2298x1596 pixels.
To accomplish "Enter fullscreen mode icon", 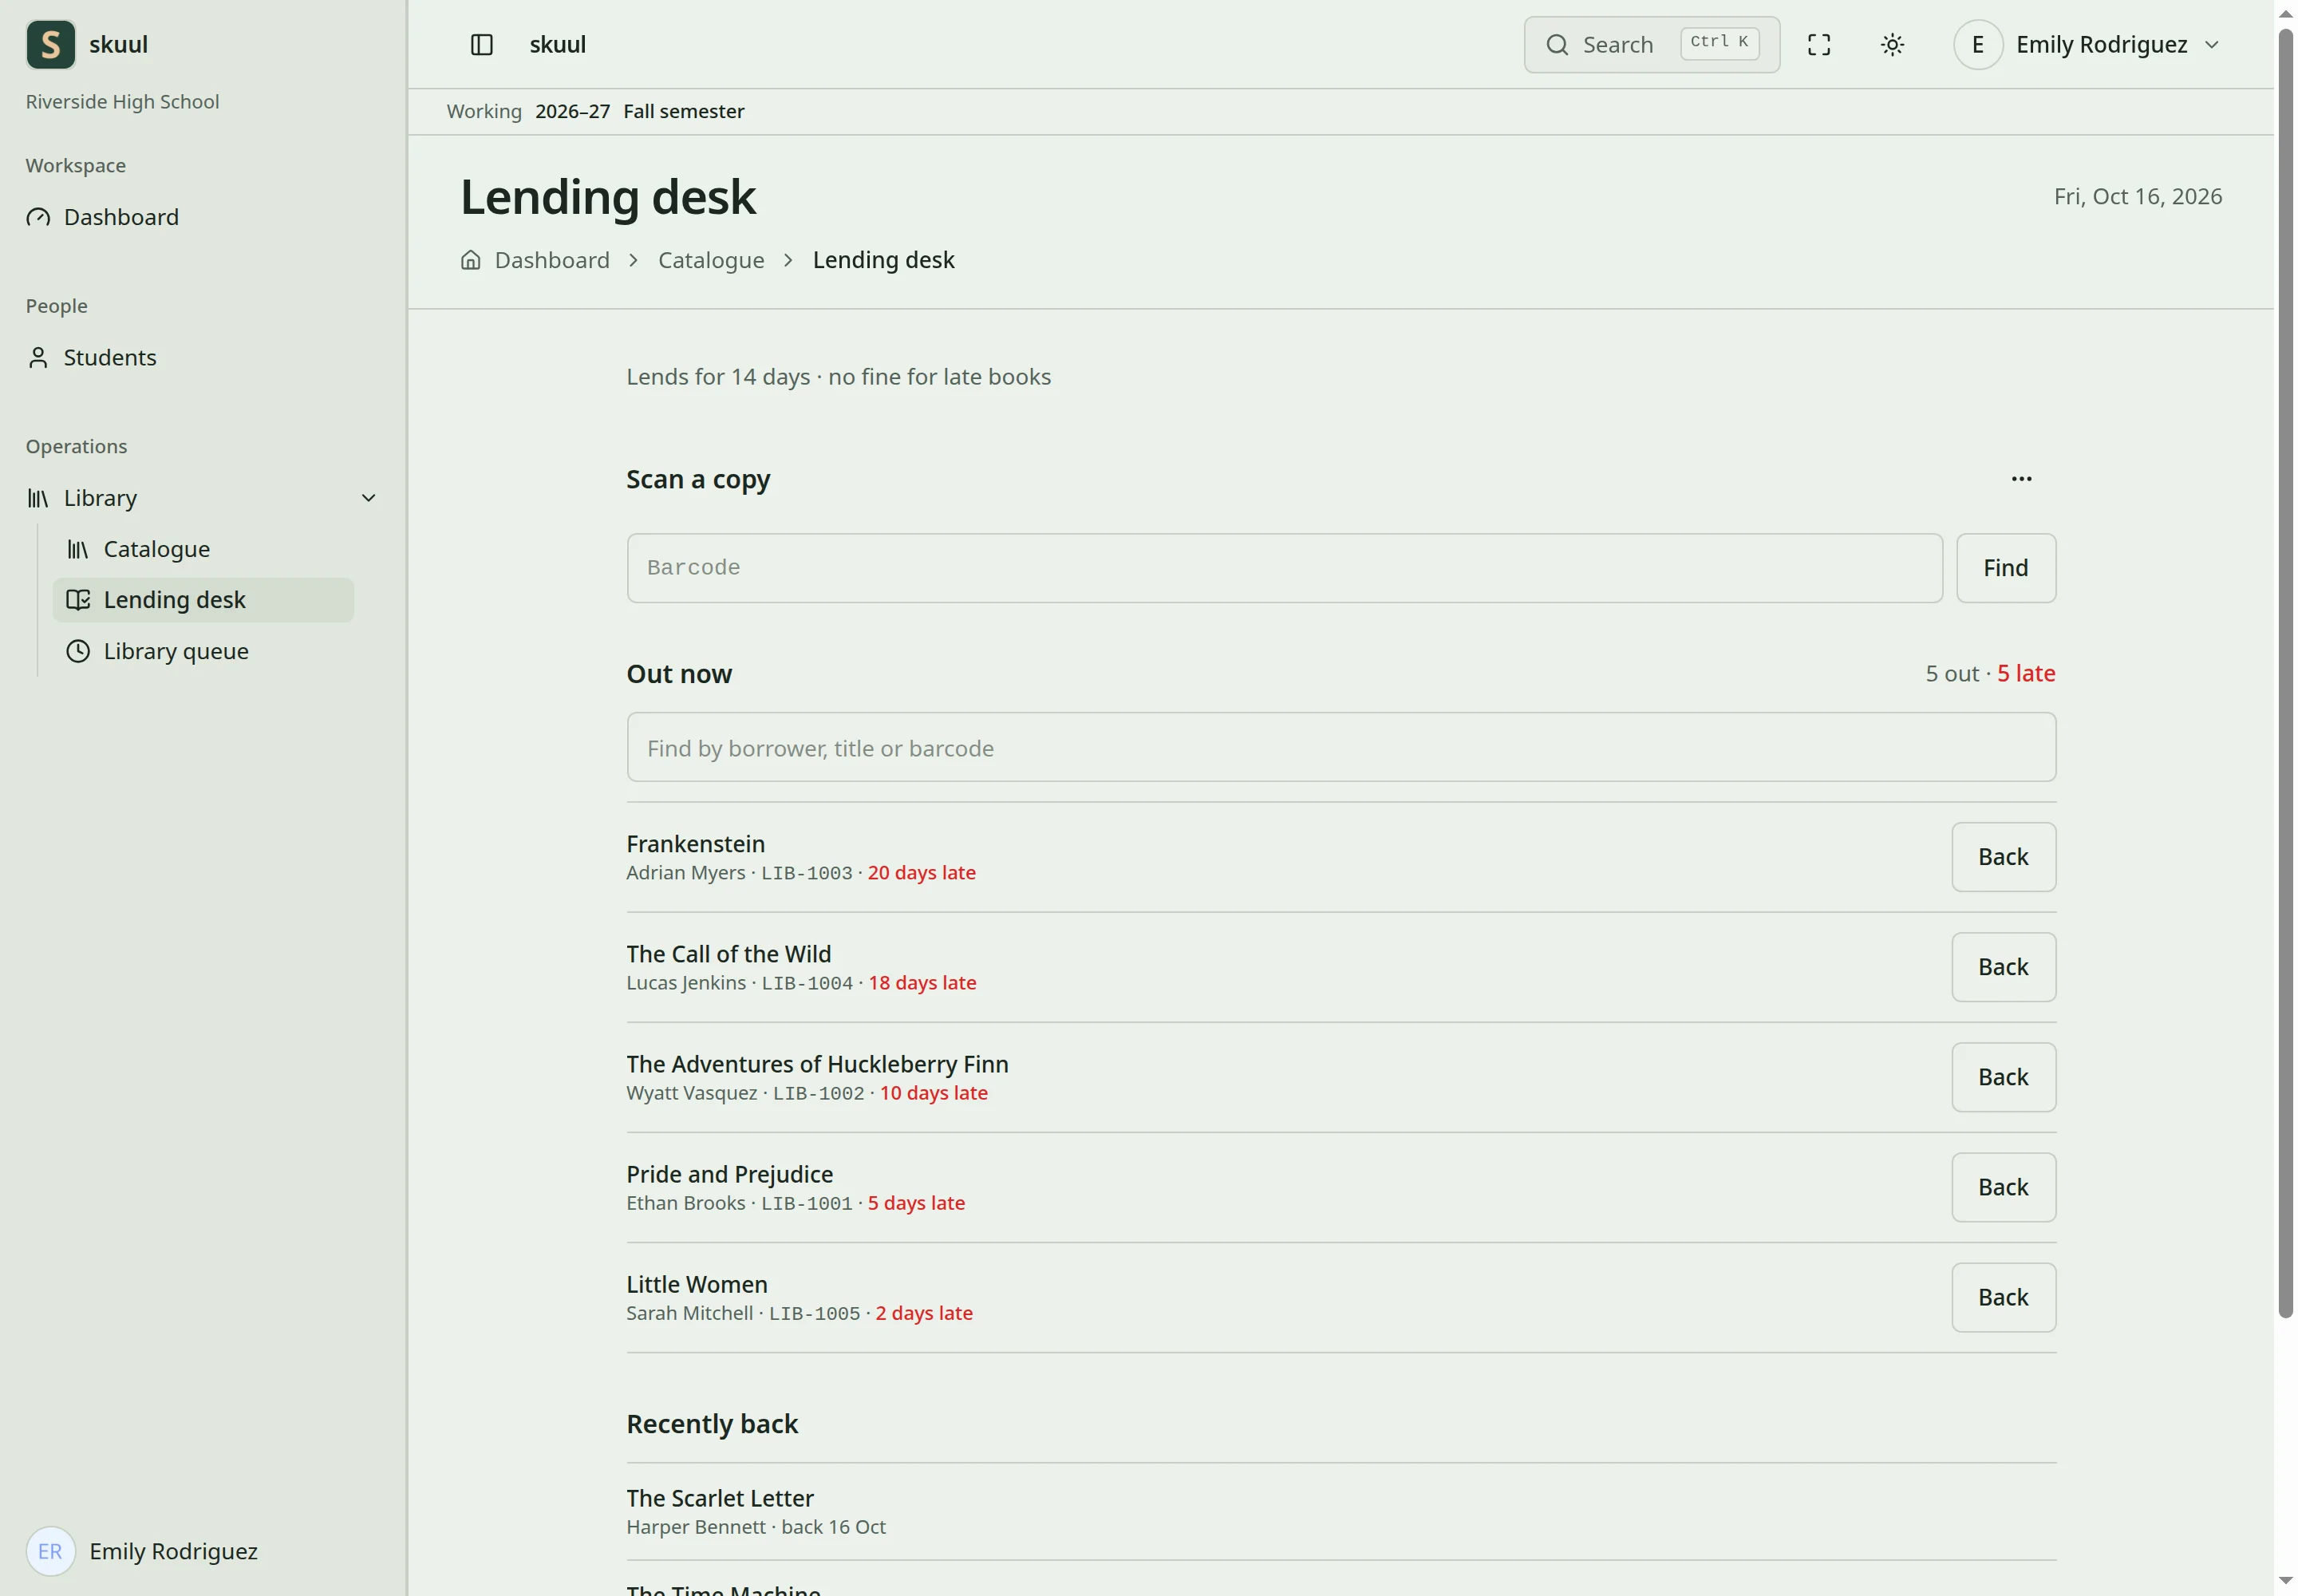I will [x=1818, y=44].
